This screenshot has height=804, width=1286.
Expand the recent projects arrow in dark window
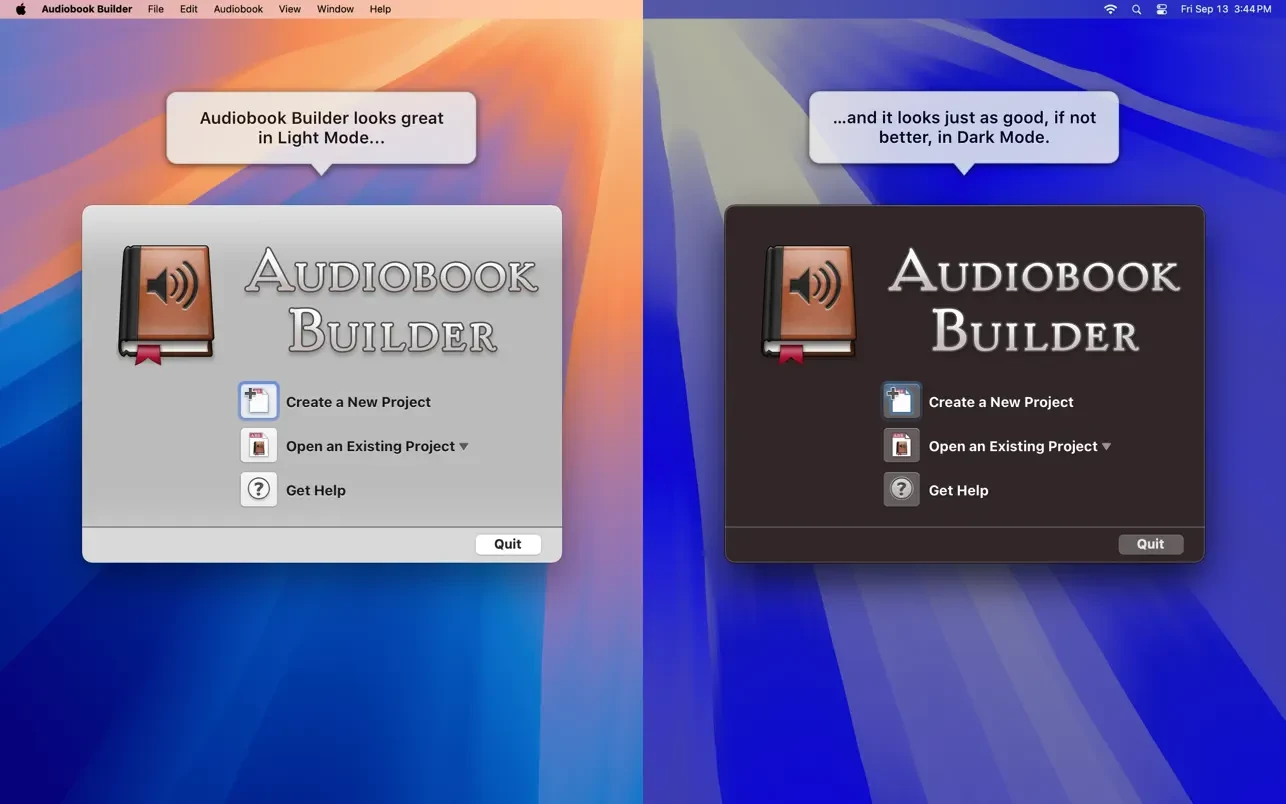point(1106,447)
